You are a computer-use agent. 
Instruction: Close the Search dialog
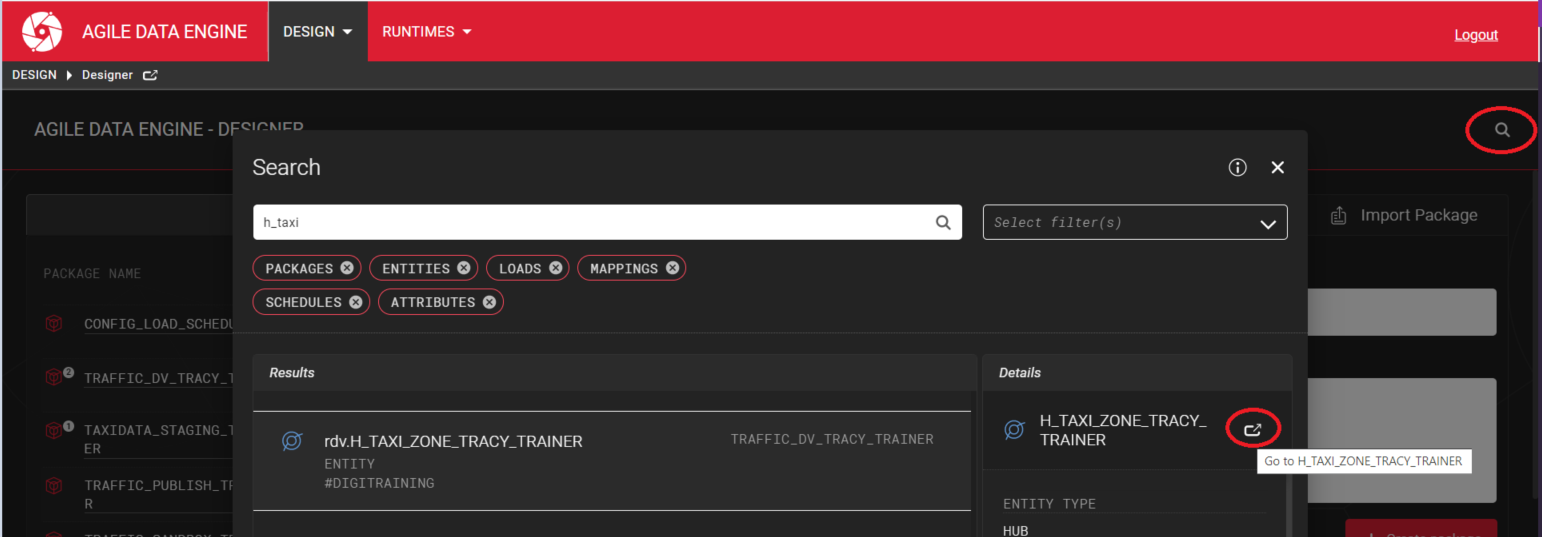tap(1277, 168)
